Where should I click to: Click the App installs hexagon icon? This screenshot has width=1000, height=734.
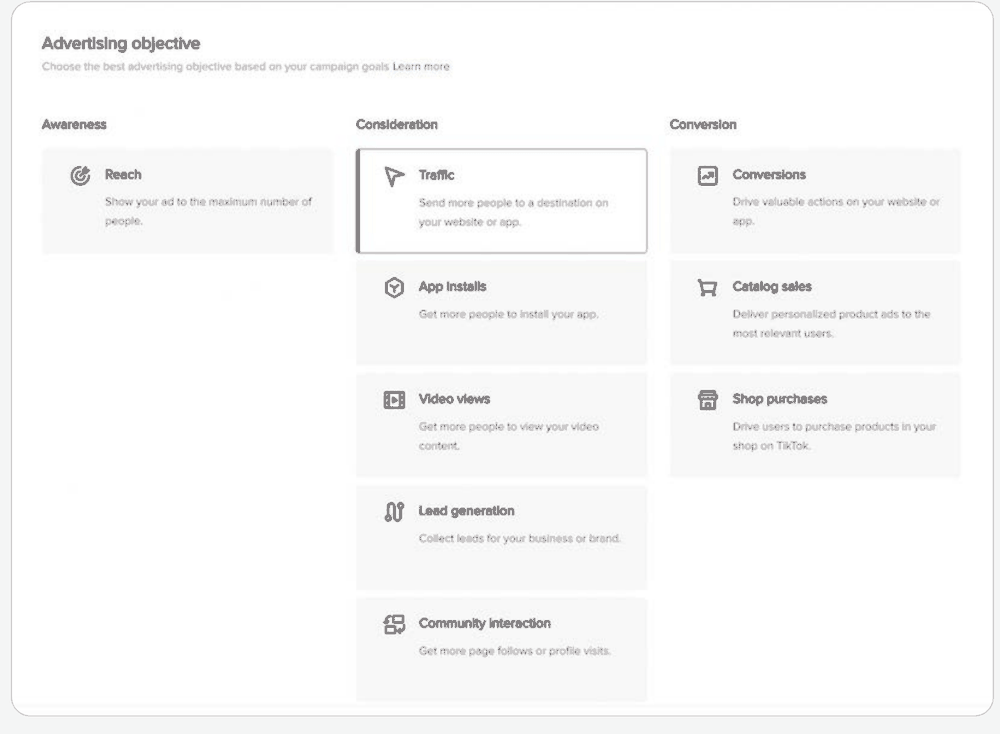coord(394,288)
